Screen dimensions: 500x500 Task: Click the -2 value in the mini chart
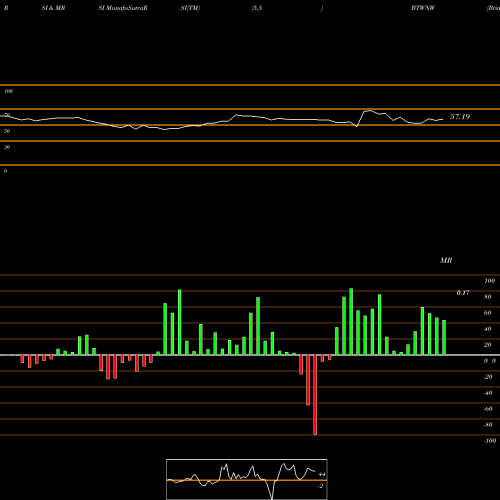pyautogui.click(x=321, y=486)
